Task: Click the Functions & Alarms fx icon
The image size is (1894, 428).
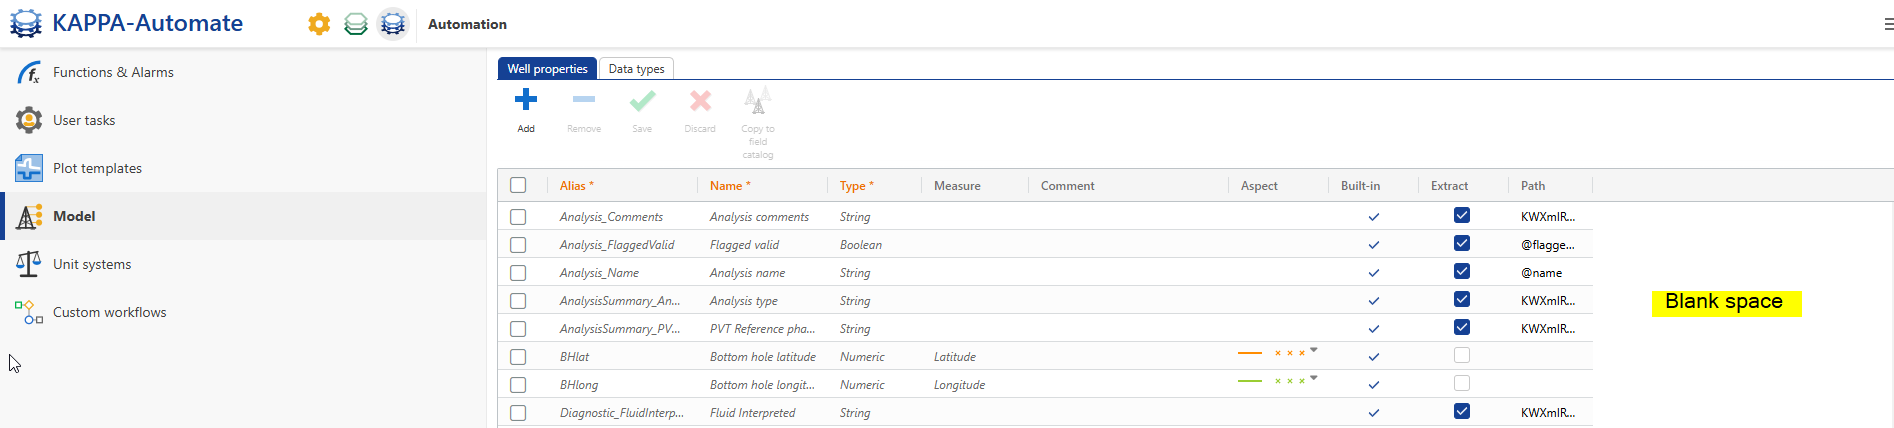Action: [x=29, y=72]
